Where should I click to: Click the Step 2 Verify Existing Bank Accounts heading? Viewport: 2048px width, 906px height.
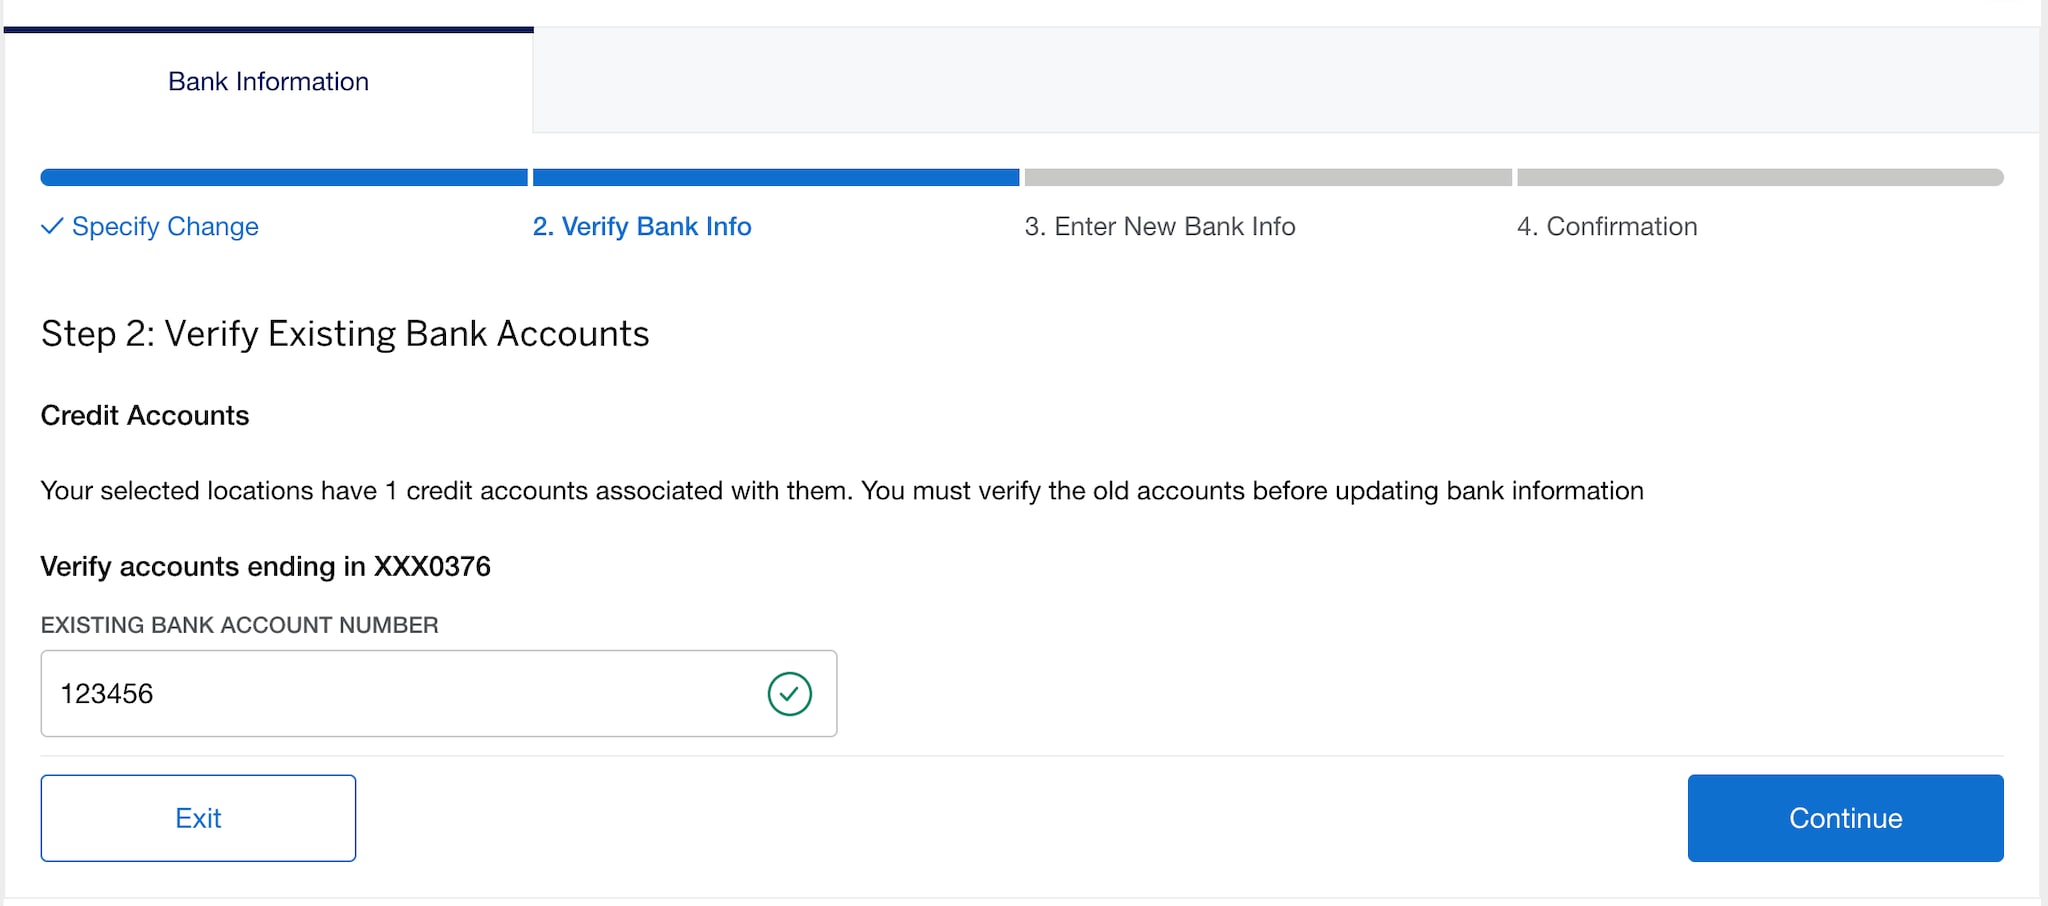click(344, 333)
